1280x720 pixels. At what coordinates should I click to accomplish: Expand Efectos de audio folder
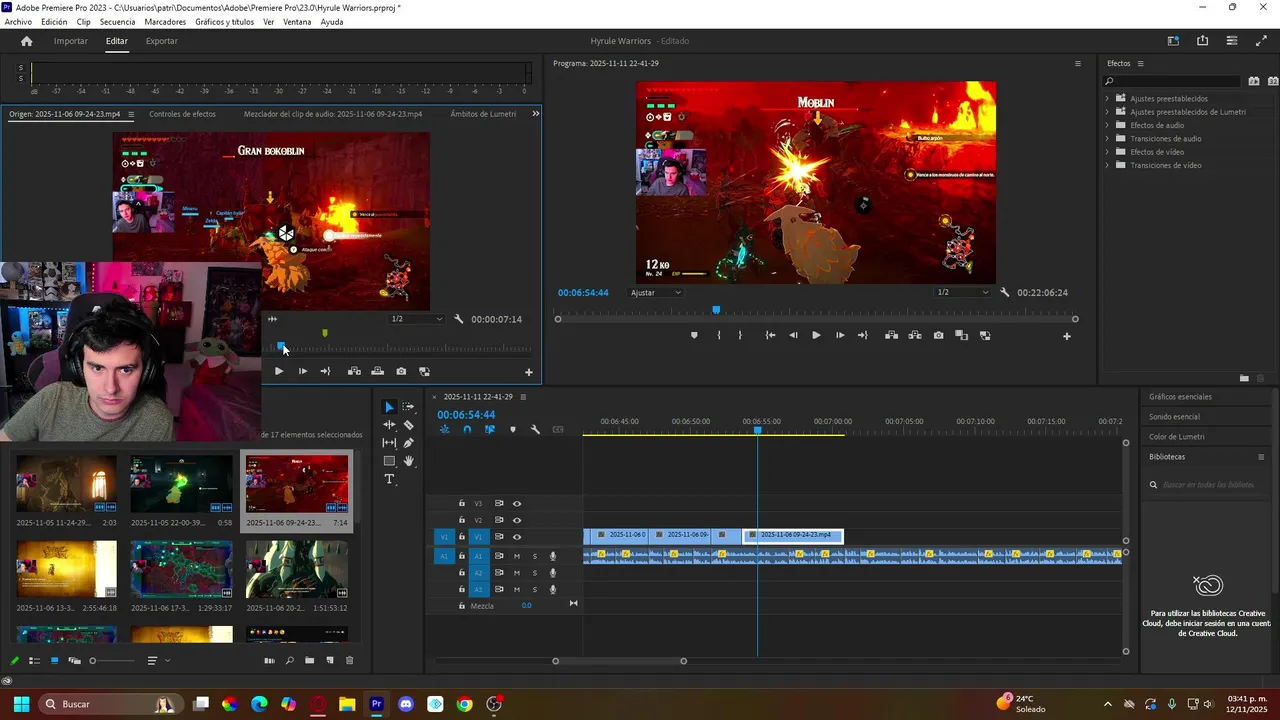pos(1107,125)
